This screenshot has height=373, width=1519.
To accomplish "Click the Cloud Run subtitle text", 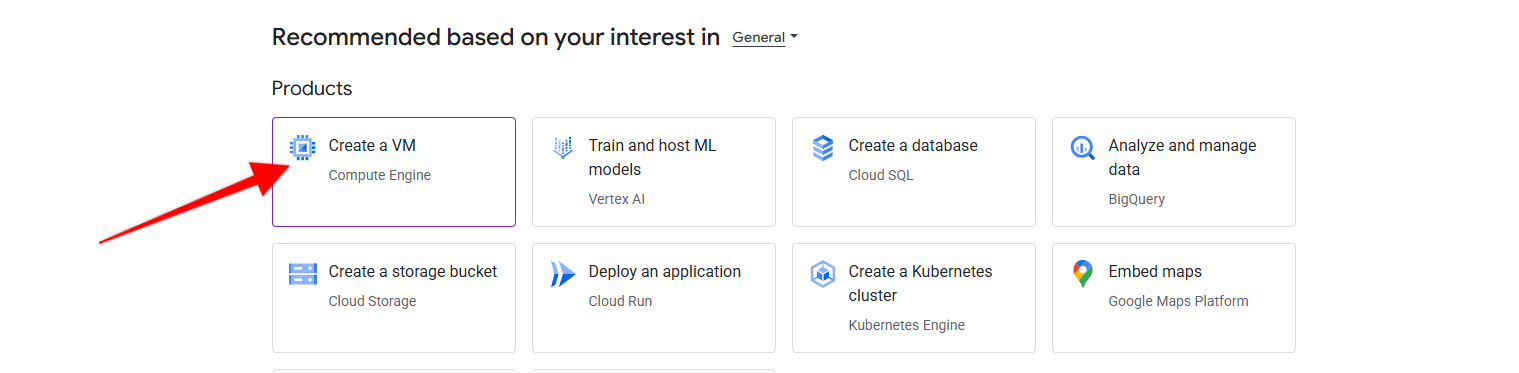I will tap(620, 301).
